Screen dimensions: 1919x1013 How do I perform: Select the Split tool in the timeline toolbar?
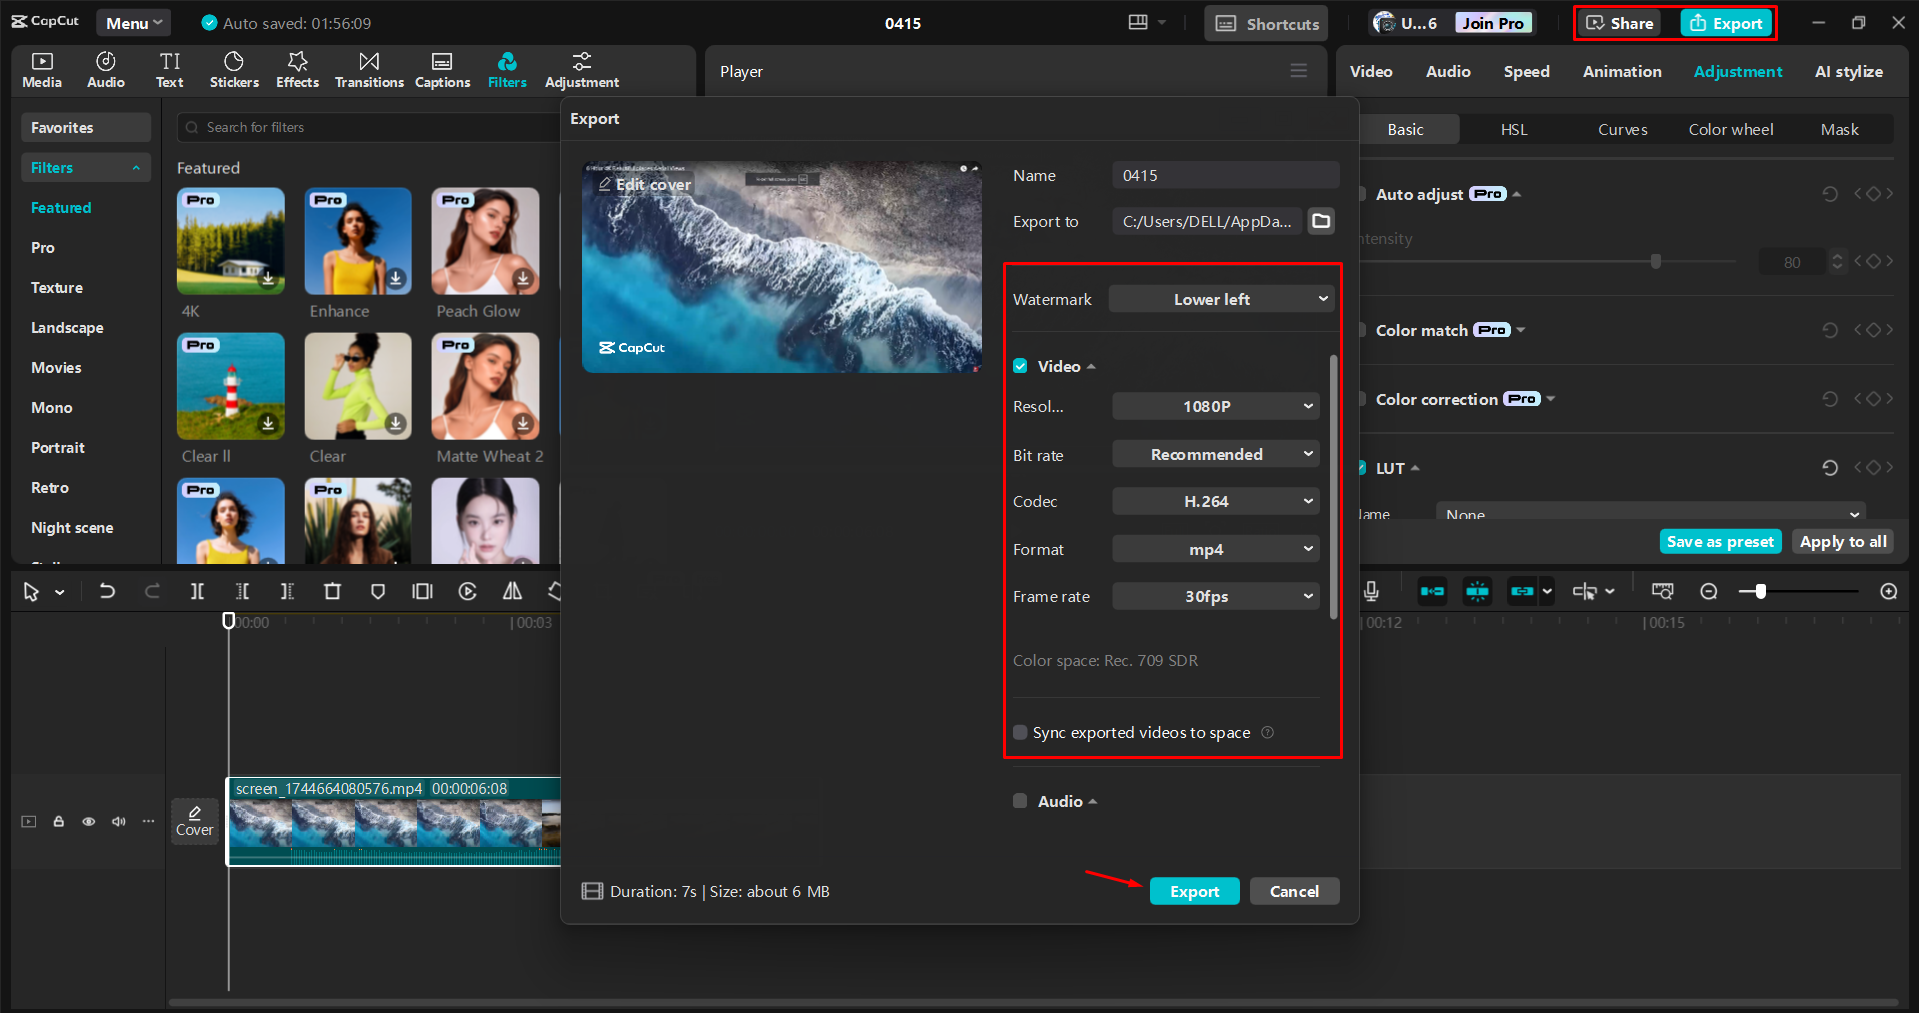[x=197, y=591]
